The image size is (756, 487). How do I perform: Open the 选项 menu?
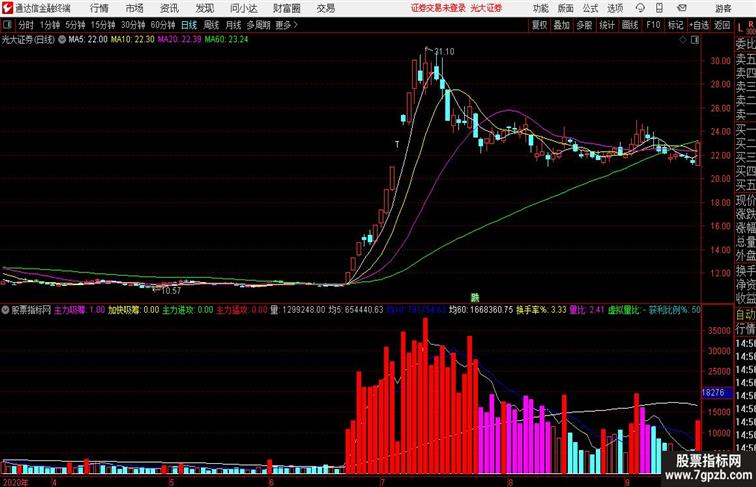click(x=615, y=8)
